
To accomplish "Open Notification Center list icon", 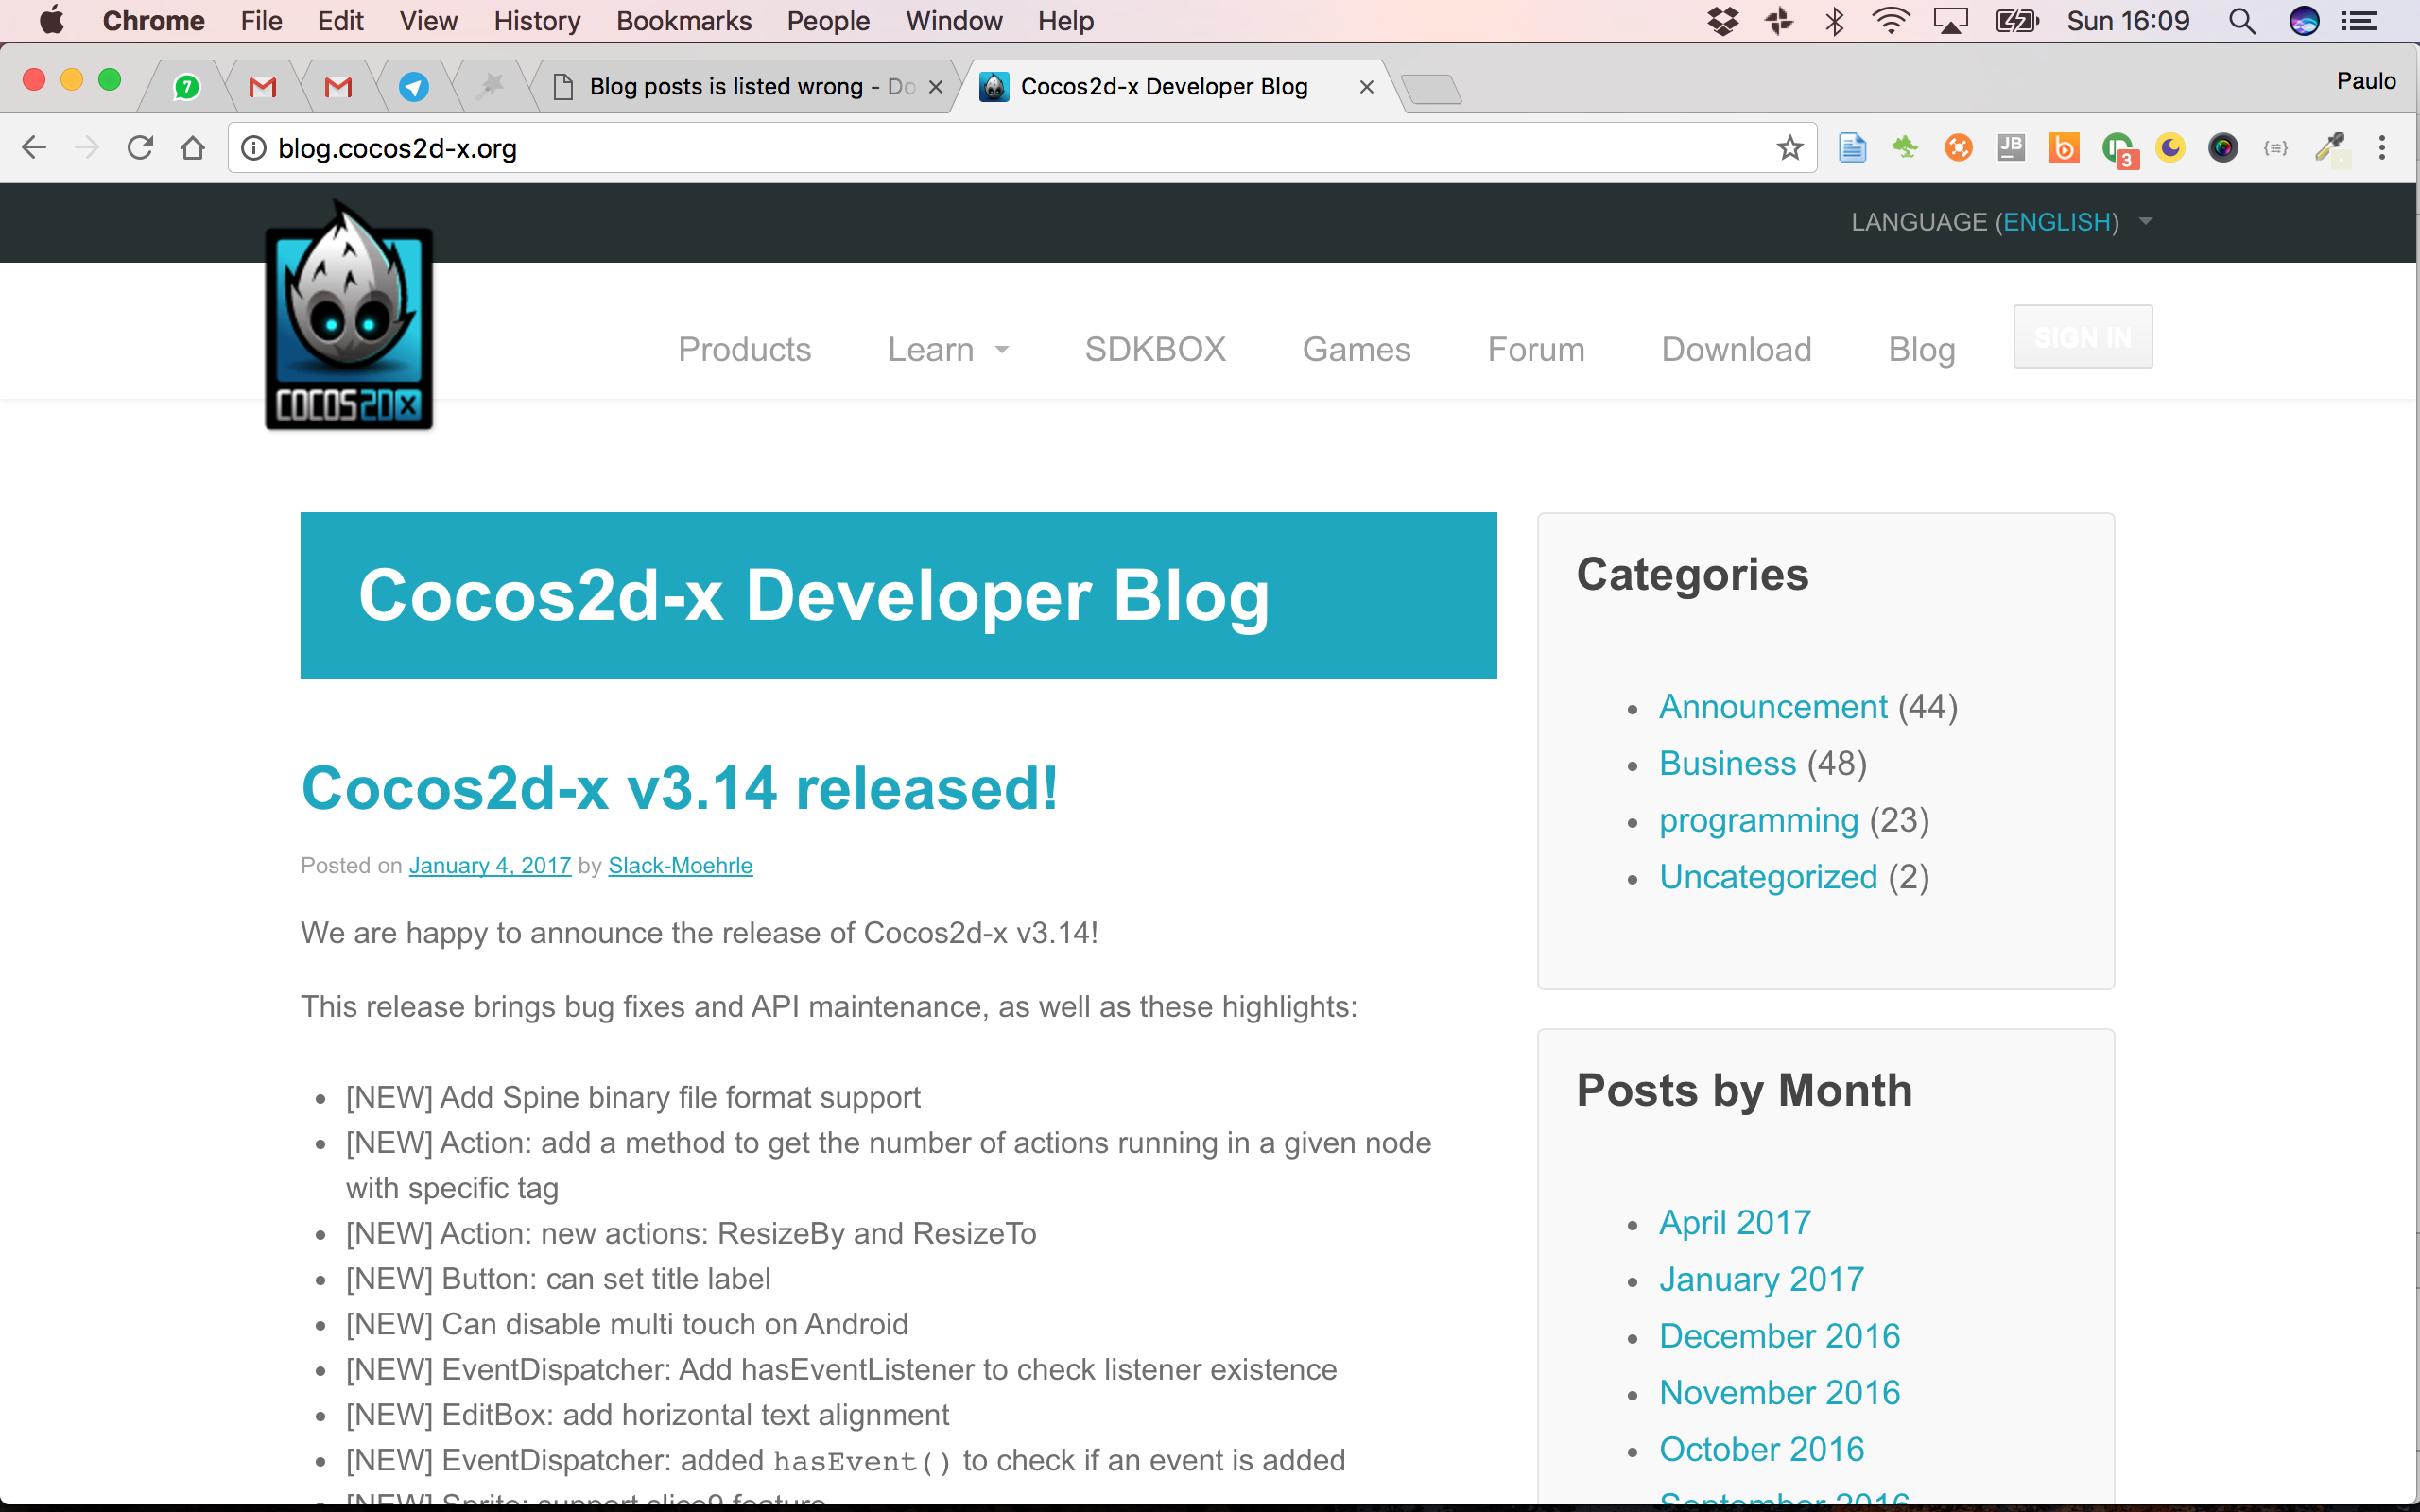I will pos(2360,21).
